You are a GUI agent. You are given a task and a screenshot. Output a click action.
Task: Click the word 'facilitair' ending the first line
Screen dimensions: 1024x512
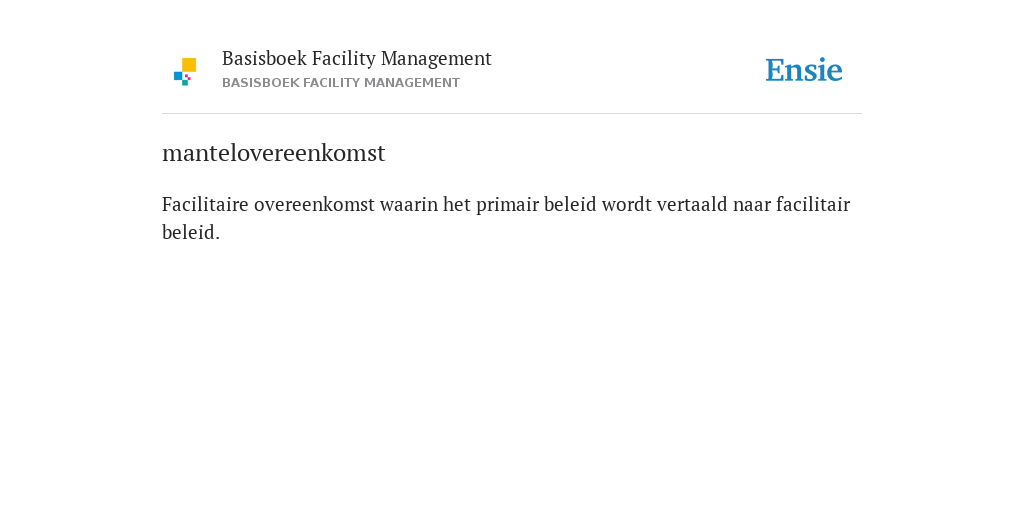[813, 205]
